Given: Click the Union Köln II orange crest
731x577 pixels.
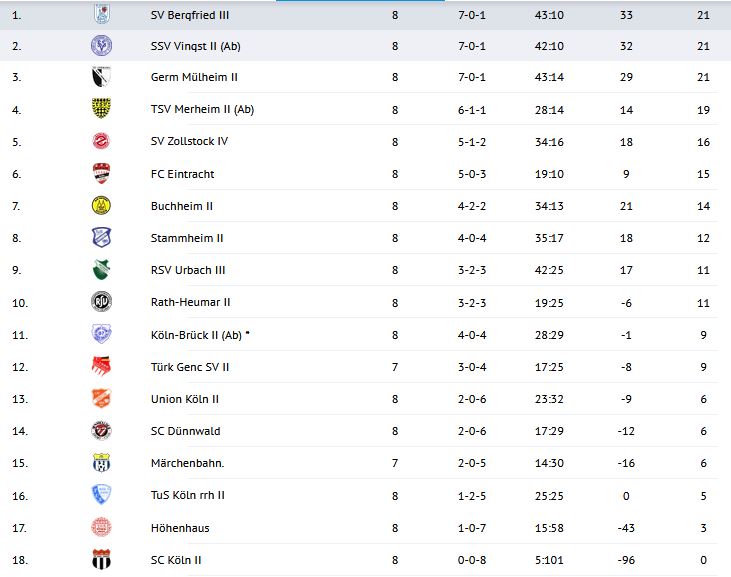Looking at the screenshot, I should click(101, 399).
